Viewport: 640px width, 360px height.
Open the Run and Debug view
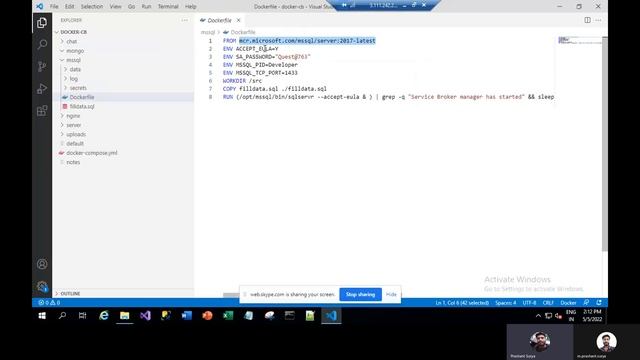[42, 89]
